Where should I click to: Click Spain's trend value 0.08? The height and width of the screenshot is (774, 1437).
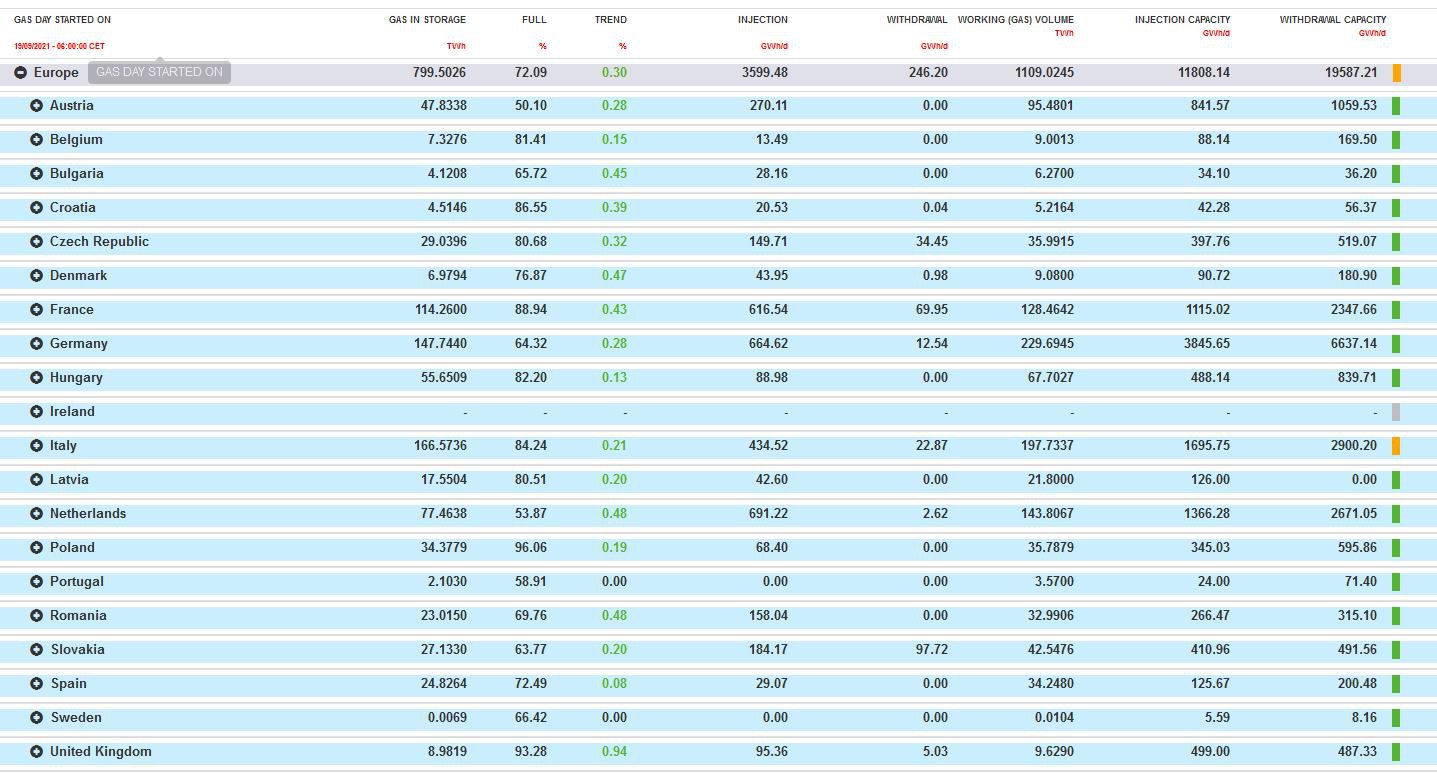coord(615,684)
